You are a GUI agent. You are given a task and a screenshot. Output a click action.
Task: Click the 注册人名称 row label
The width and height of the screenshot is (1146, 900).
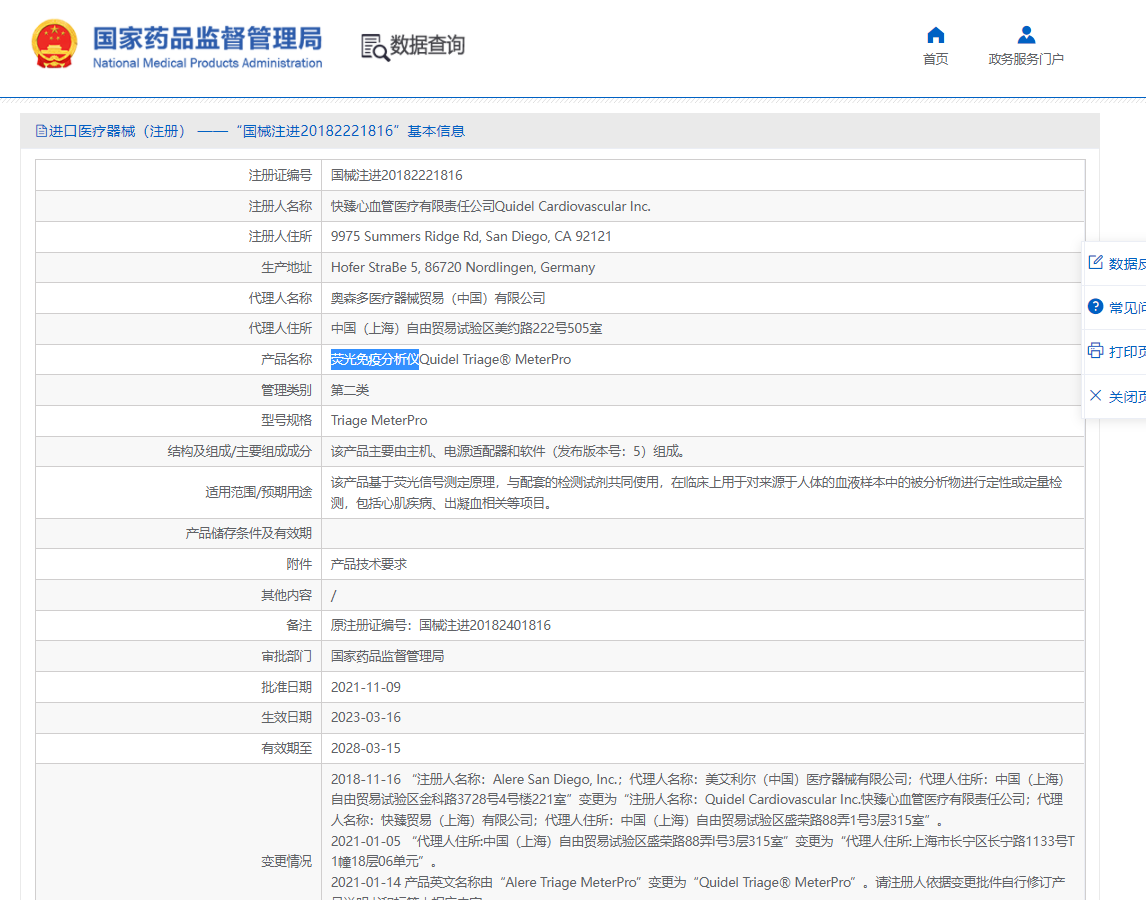pyautogui.click(x=280, y=206)
